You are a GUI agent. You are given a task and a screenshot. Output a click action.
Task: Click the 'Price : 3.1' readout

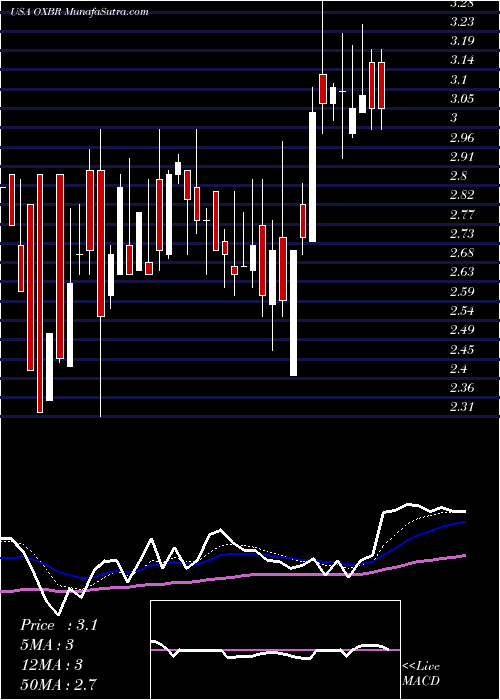pos(58,625)
